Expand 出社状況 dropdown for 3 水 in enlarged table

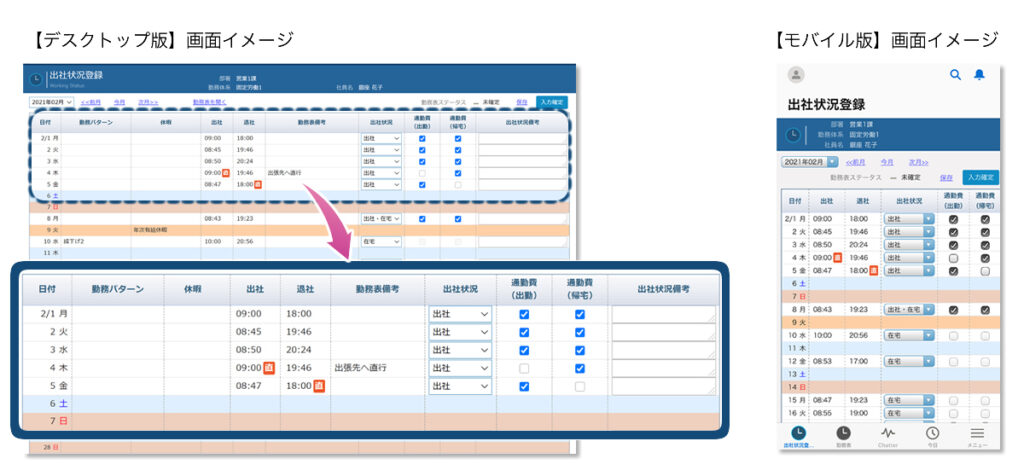[x=460, y=350]
